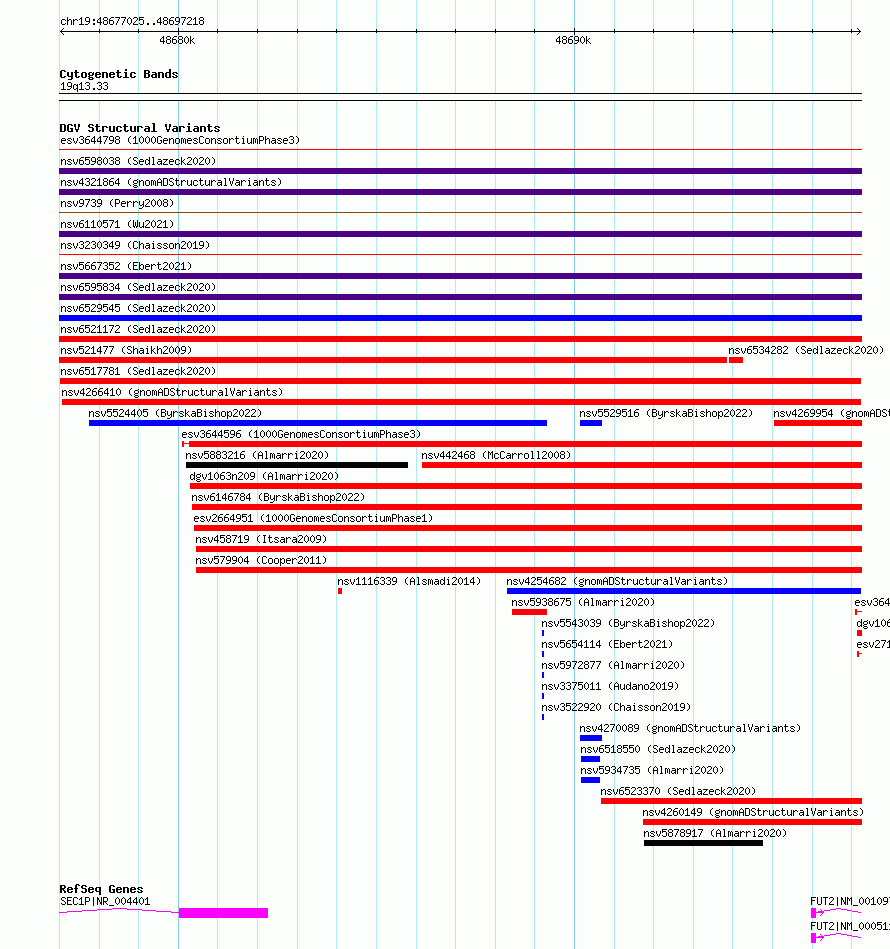The width and height of the screenshot is (890, 949).
Task: Click the red bar under nsv5938675
Action: point(529,612)
